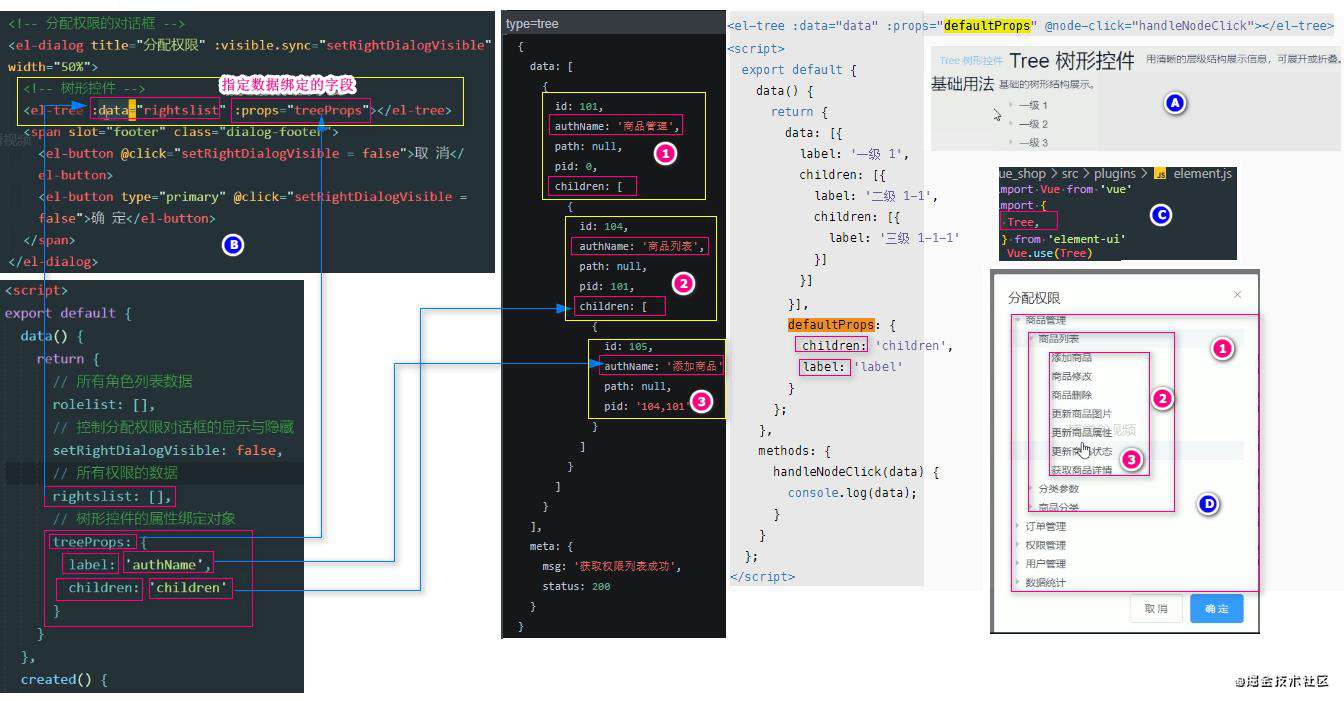Image resolution: width=1344 pixels, height=701 pixels.
Task: Select the 用户管理 tree item
Action: tap(1045, 564)
